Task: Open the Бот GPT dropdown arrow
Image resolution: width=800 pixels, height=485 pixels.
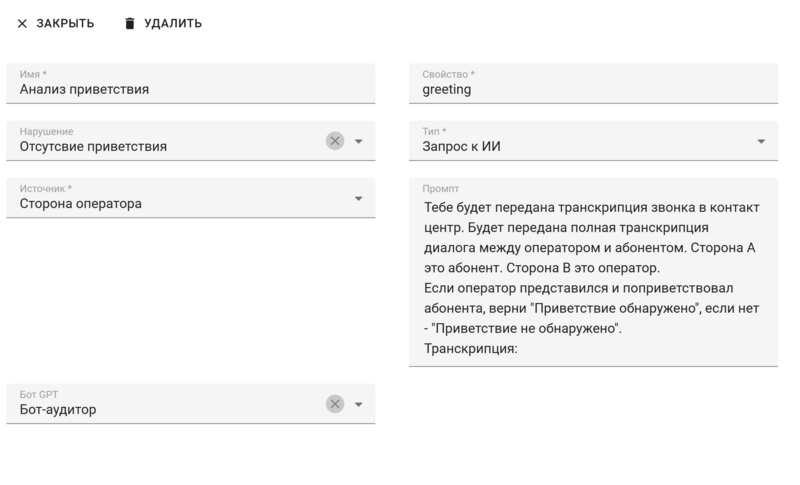Action: pos(359,404)
